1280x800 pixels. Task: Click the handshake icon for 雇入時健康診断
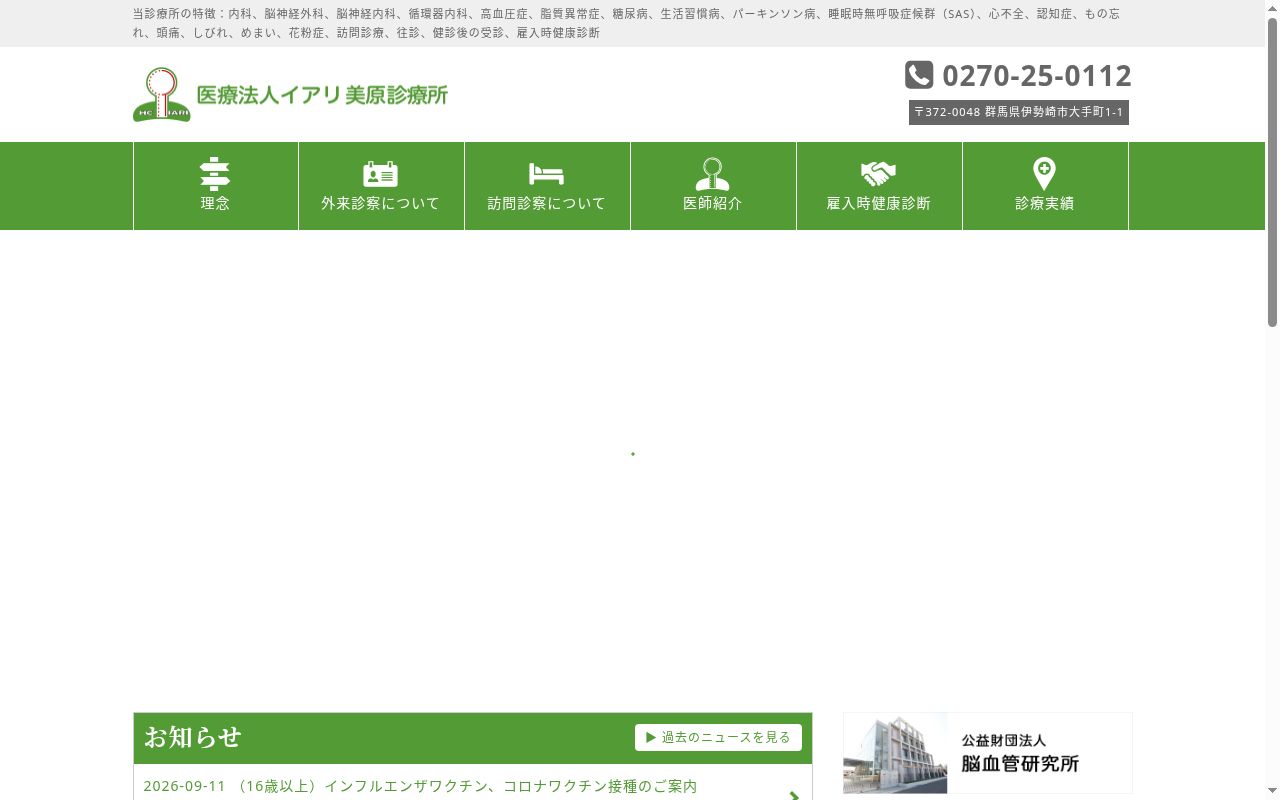(878, 174)
